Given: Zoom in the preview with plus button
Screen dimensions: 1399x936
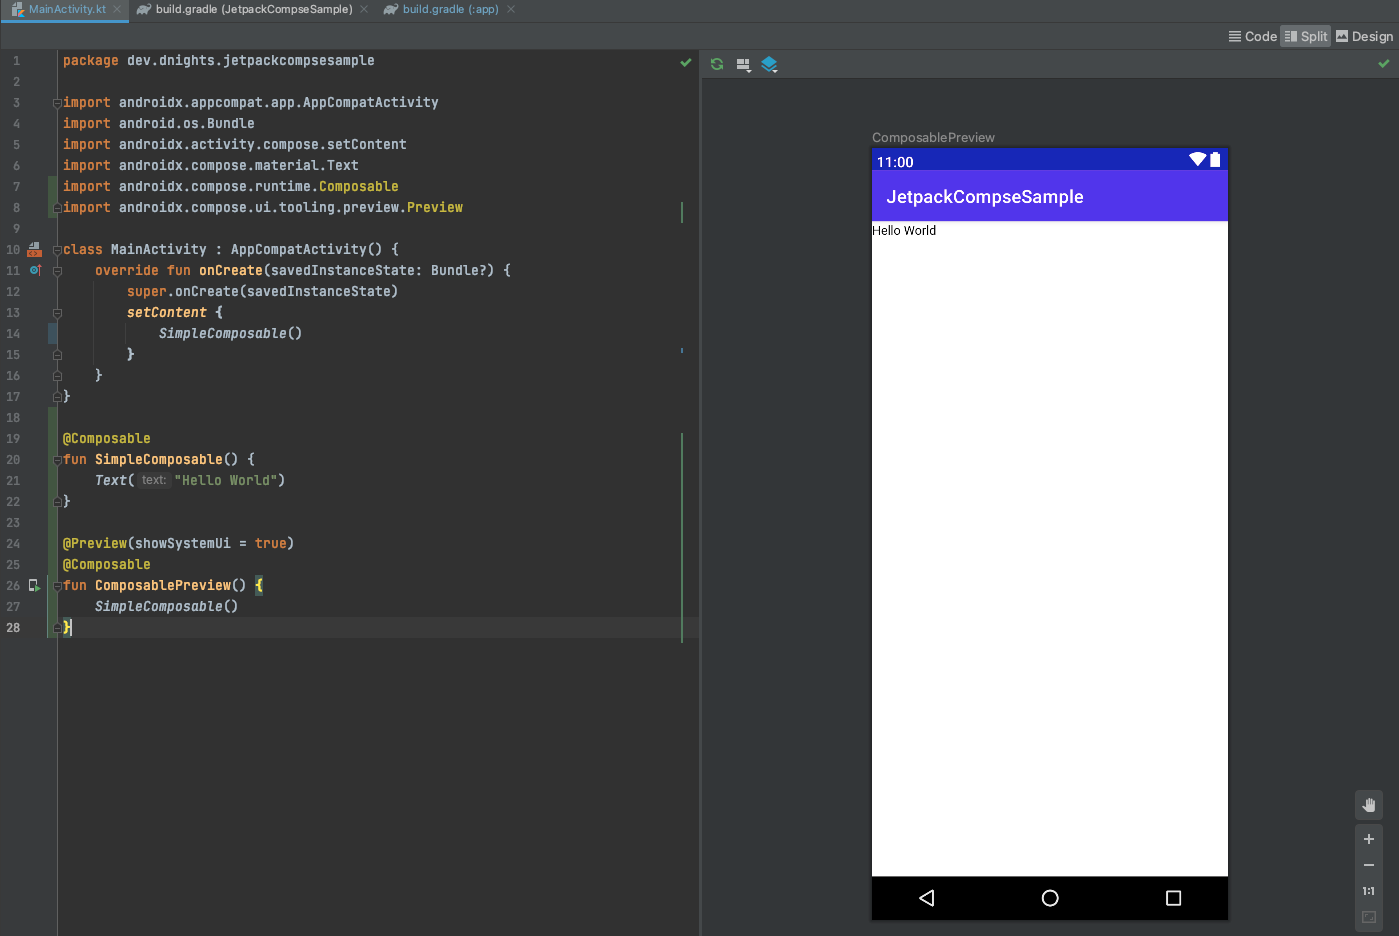Looking at the screenshot, I should (x=1369, y=839).
